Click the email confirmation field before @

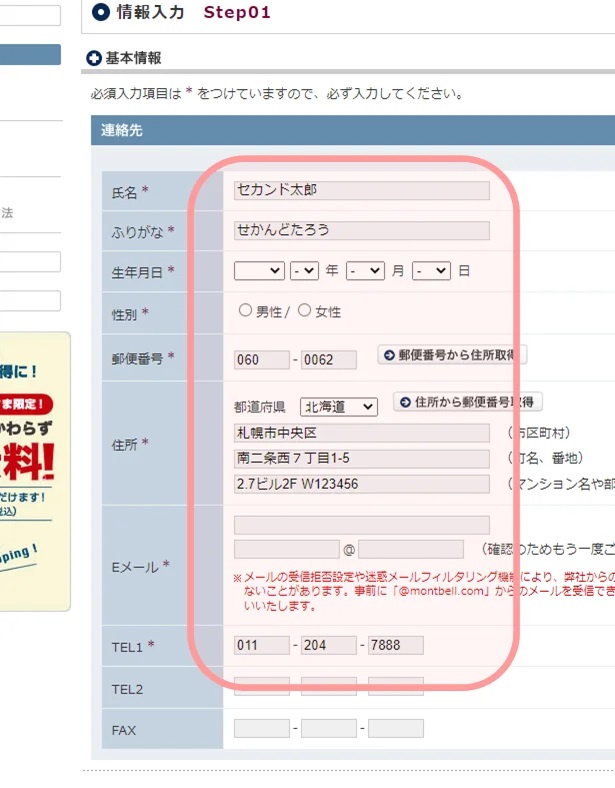coord(286,549)
